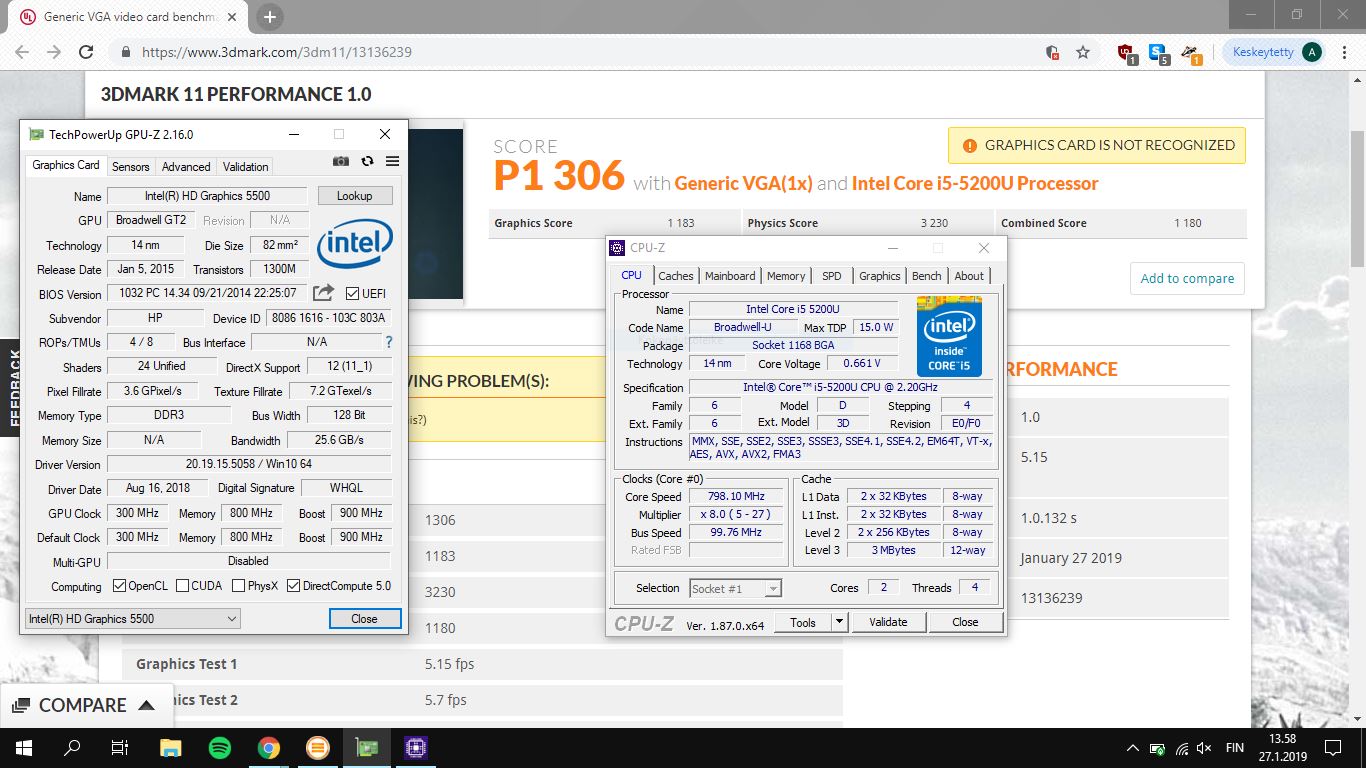Open Windows taskbar search
This screenshot has width=1366, height=768.
coord(72,747)
